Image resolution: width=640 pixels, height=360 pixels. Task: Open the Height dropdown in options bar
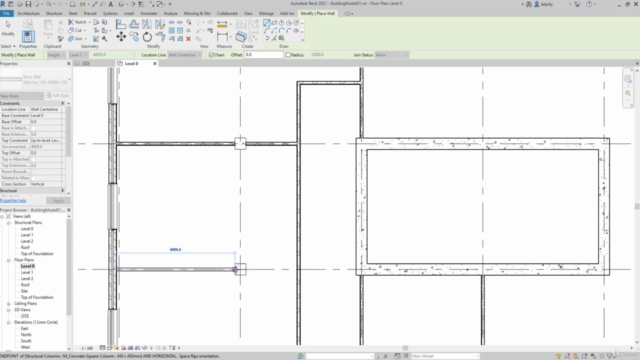56,55
